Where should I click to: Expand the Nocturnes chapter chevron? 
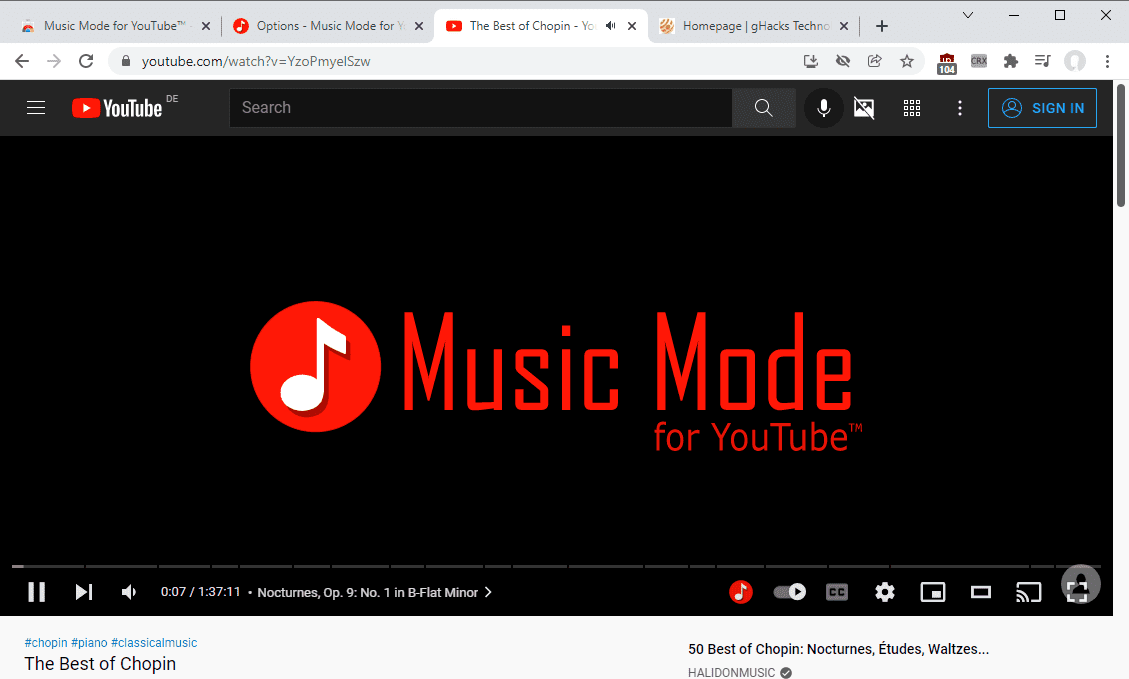pyautogui.click(x=487, y=592)
